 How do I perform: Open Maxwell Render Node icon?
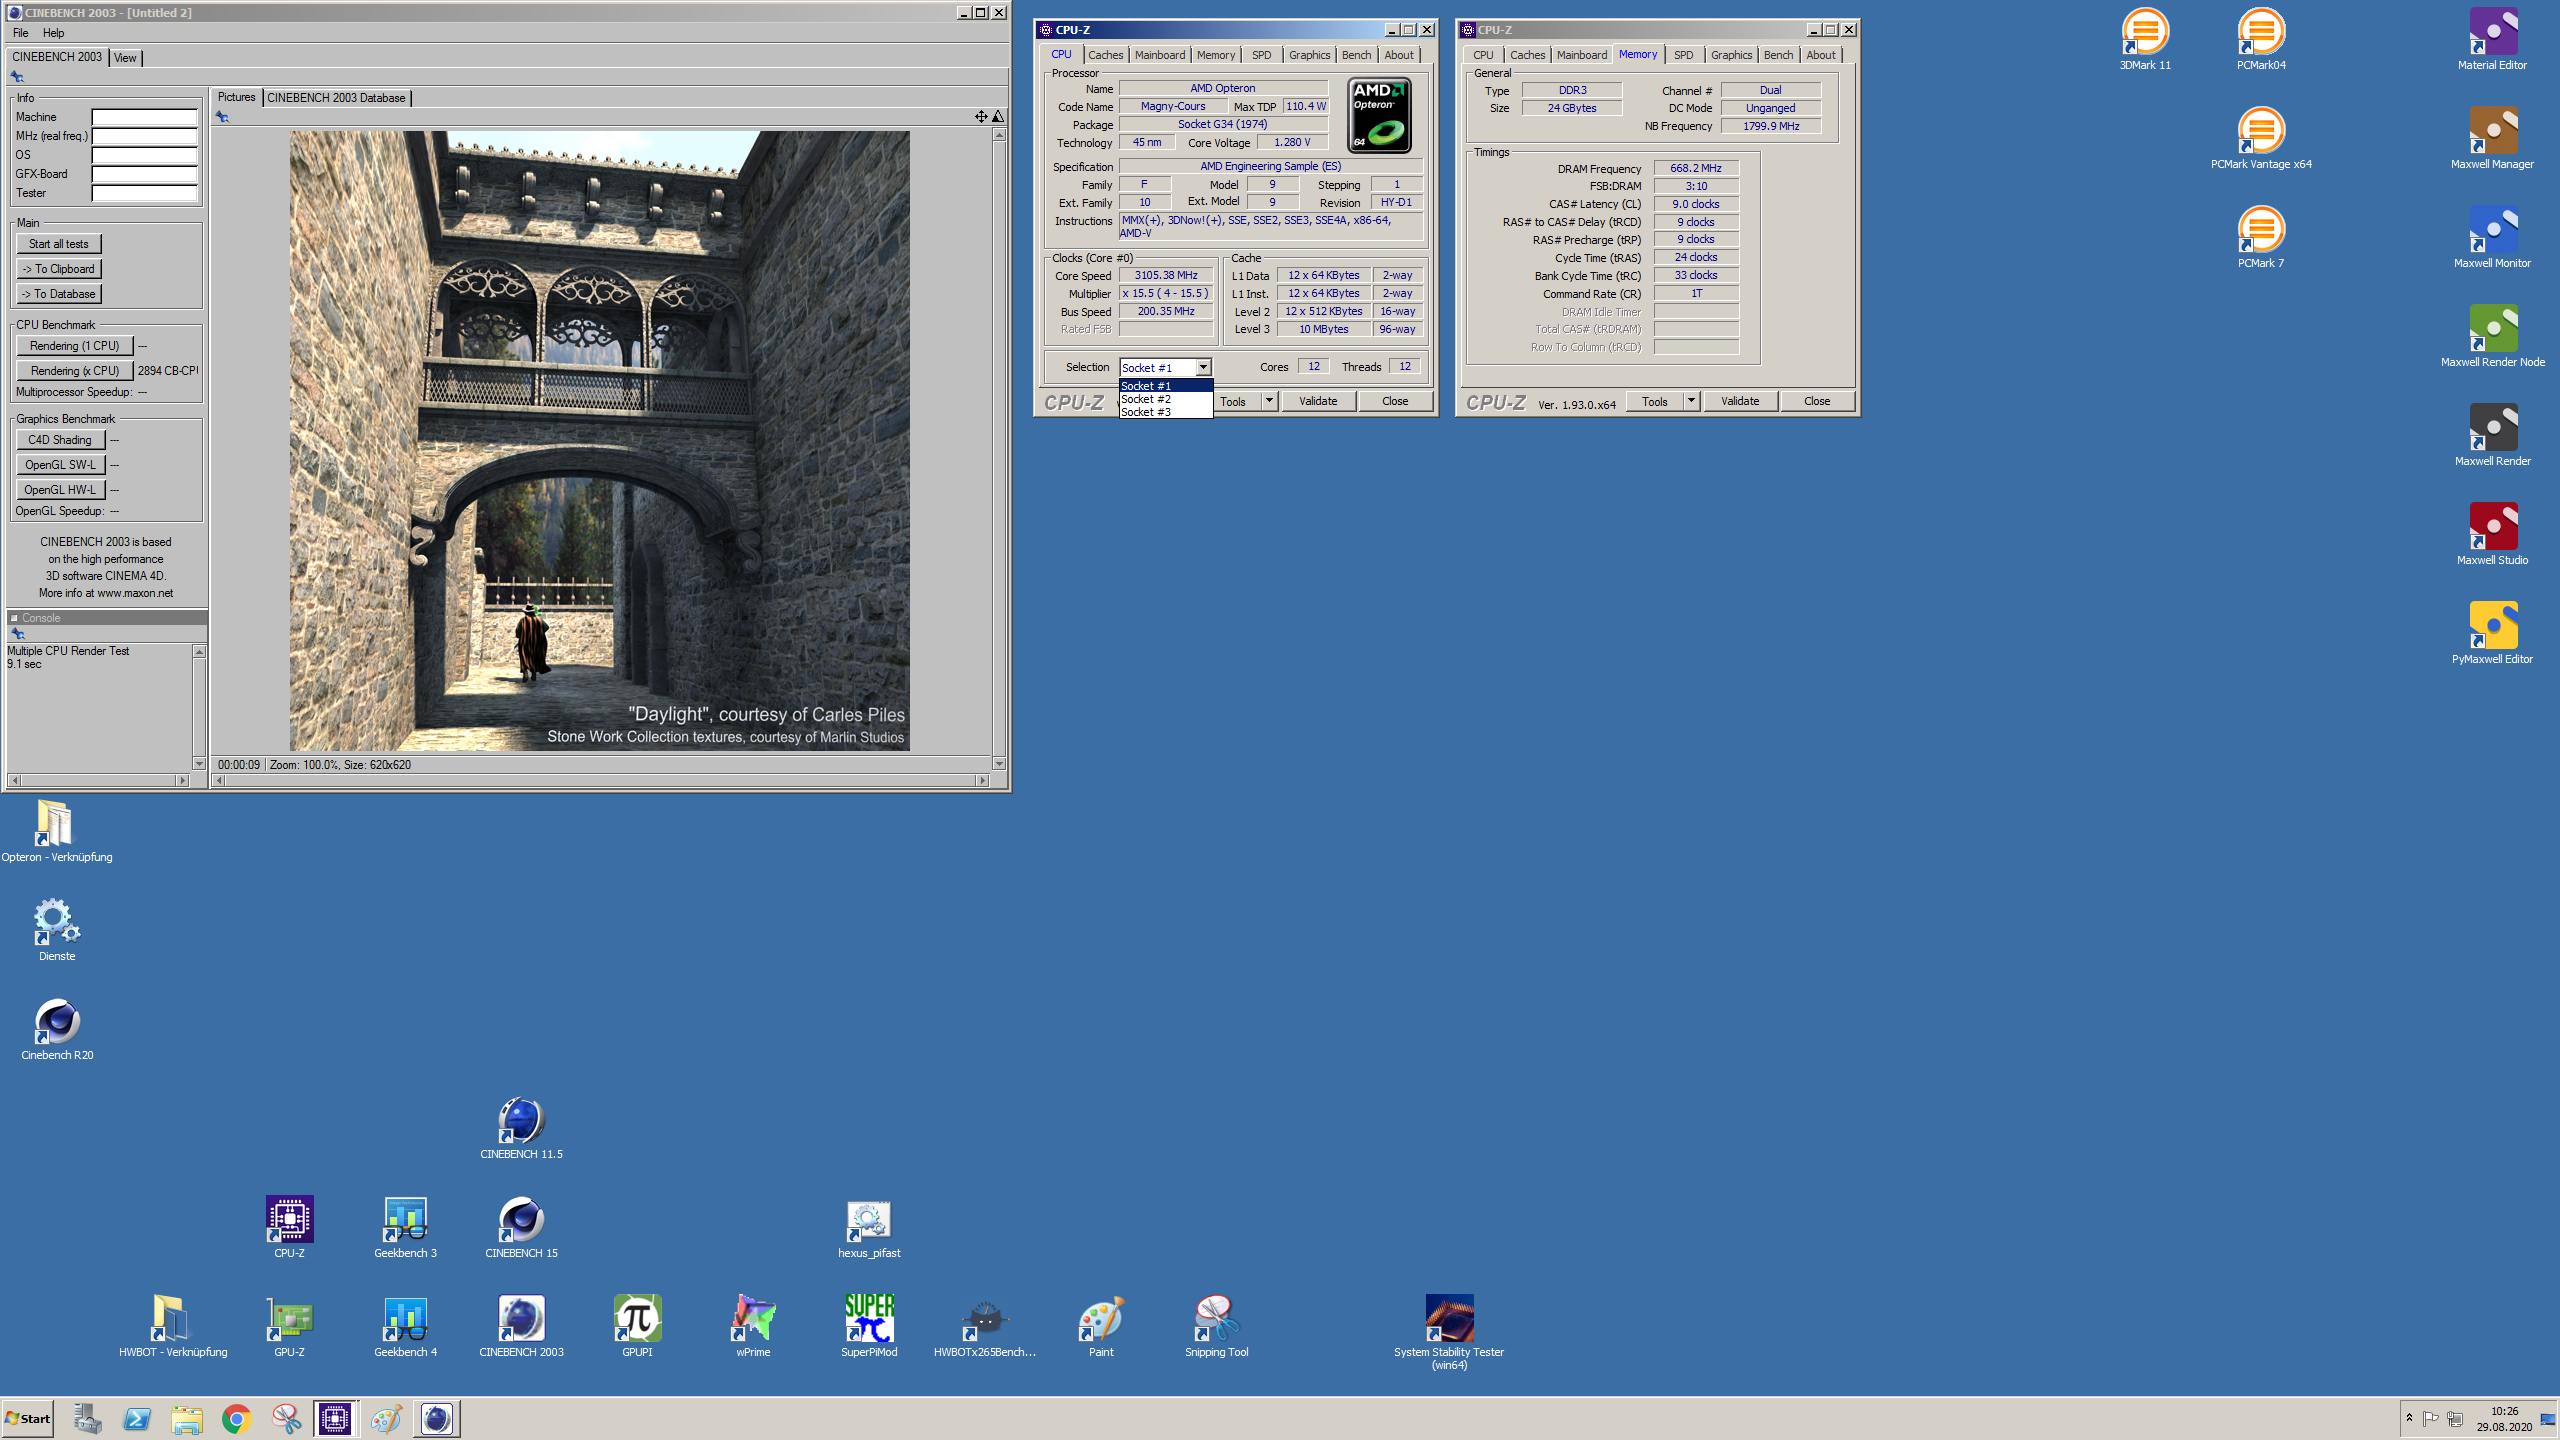coord(2492,337)
